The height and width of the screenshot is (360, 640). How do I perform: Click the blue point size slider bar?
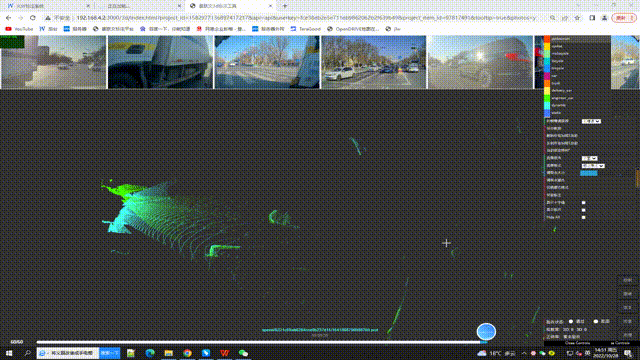[589, 173]
